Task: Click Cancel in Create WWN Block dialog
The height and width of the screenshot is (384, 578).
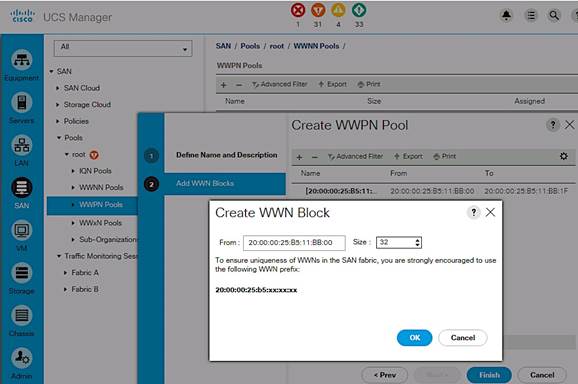Action: [x=463, y=338]
